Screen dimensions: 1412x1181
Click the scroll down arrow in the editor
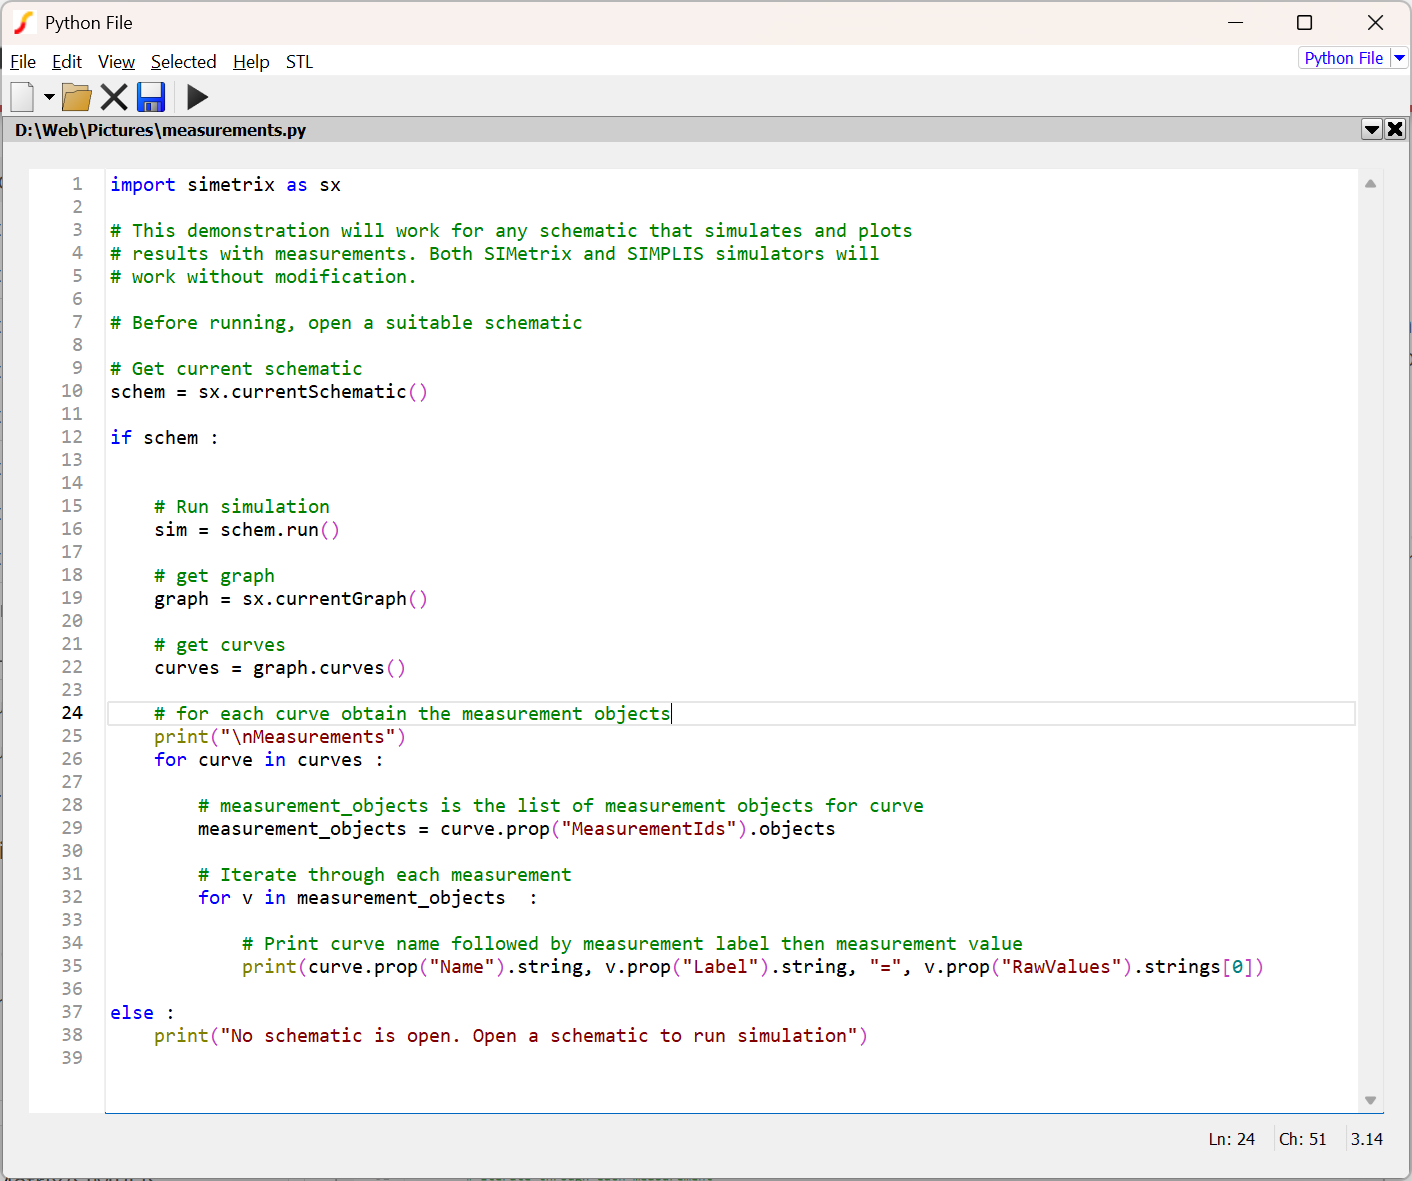coord(1370,1100)
